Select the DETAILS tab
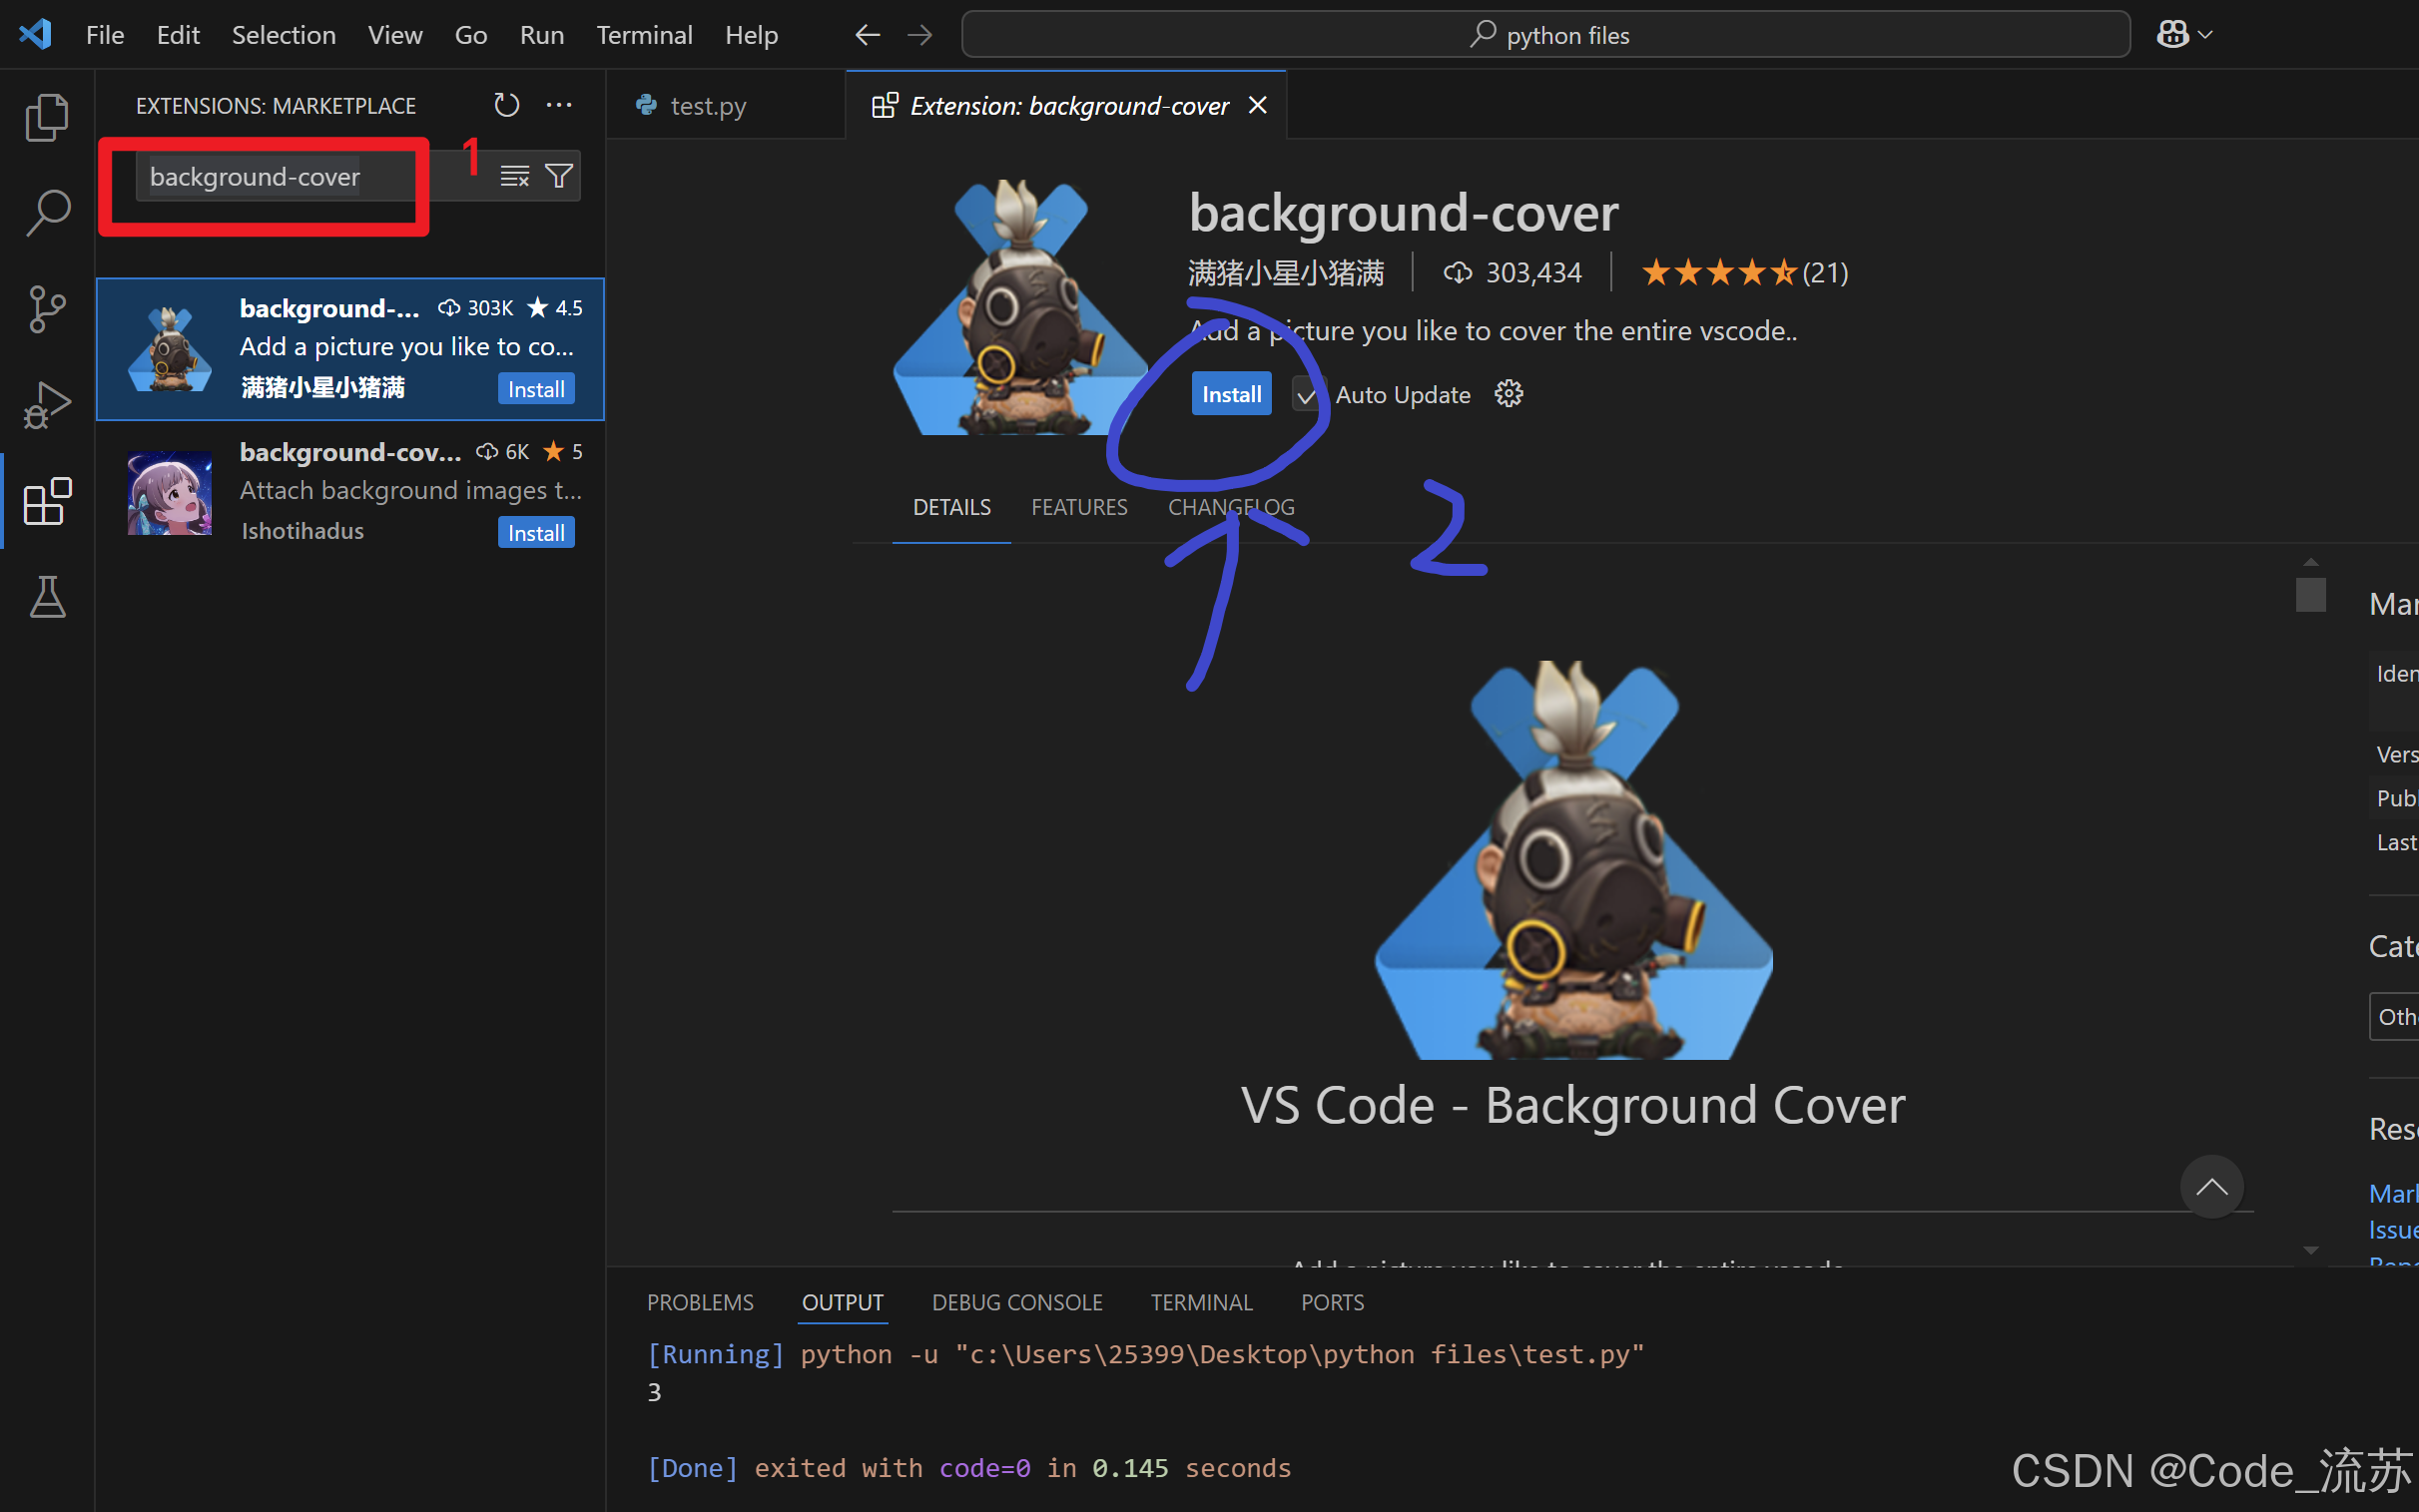The height and width of the screenshot is (1512, 2419). click(951, 507)
